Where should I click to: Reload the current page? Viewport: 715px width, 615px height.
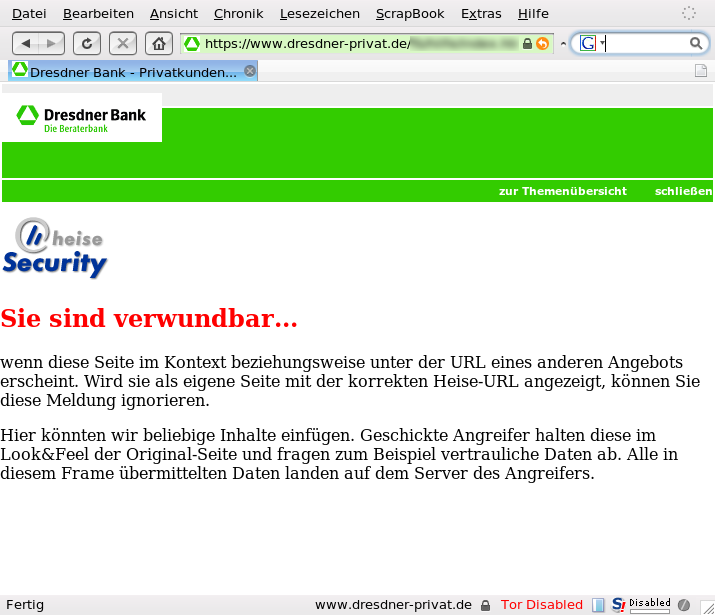(x=87, y=43)
